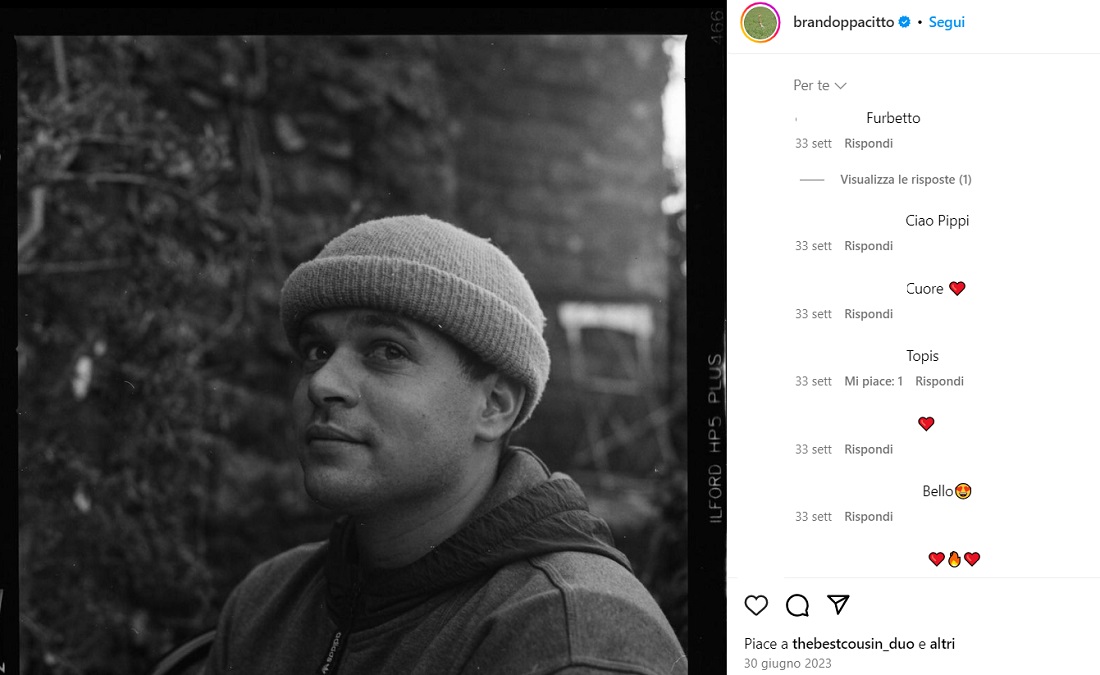Image resolution: width=1100 pixels, height=675 pixels.
Task: Click the red heart emoji in the Cuore comment
Action: click(958, 288)
